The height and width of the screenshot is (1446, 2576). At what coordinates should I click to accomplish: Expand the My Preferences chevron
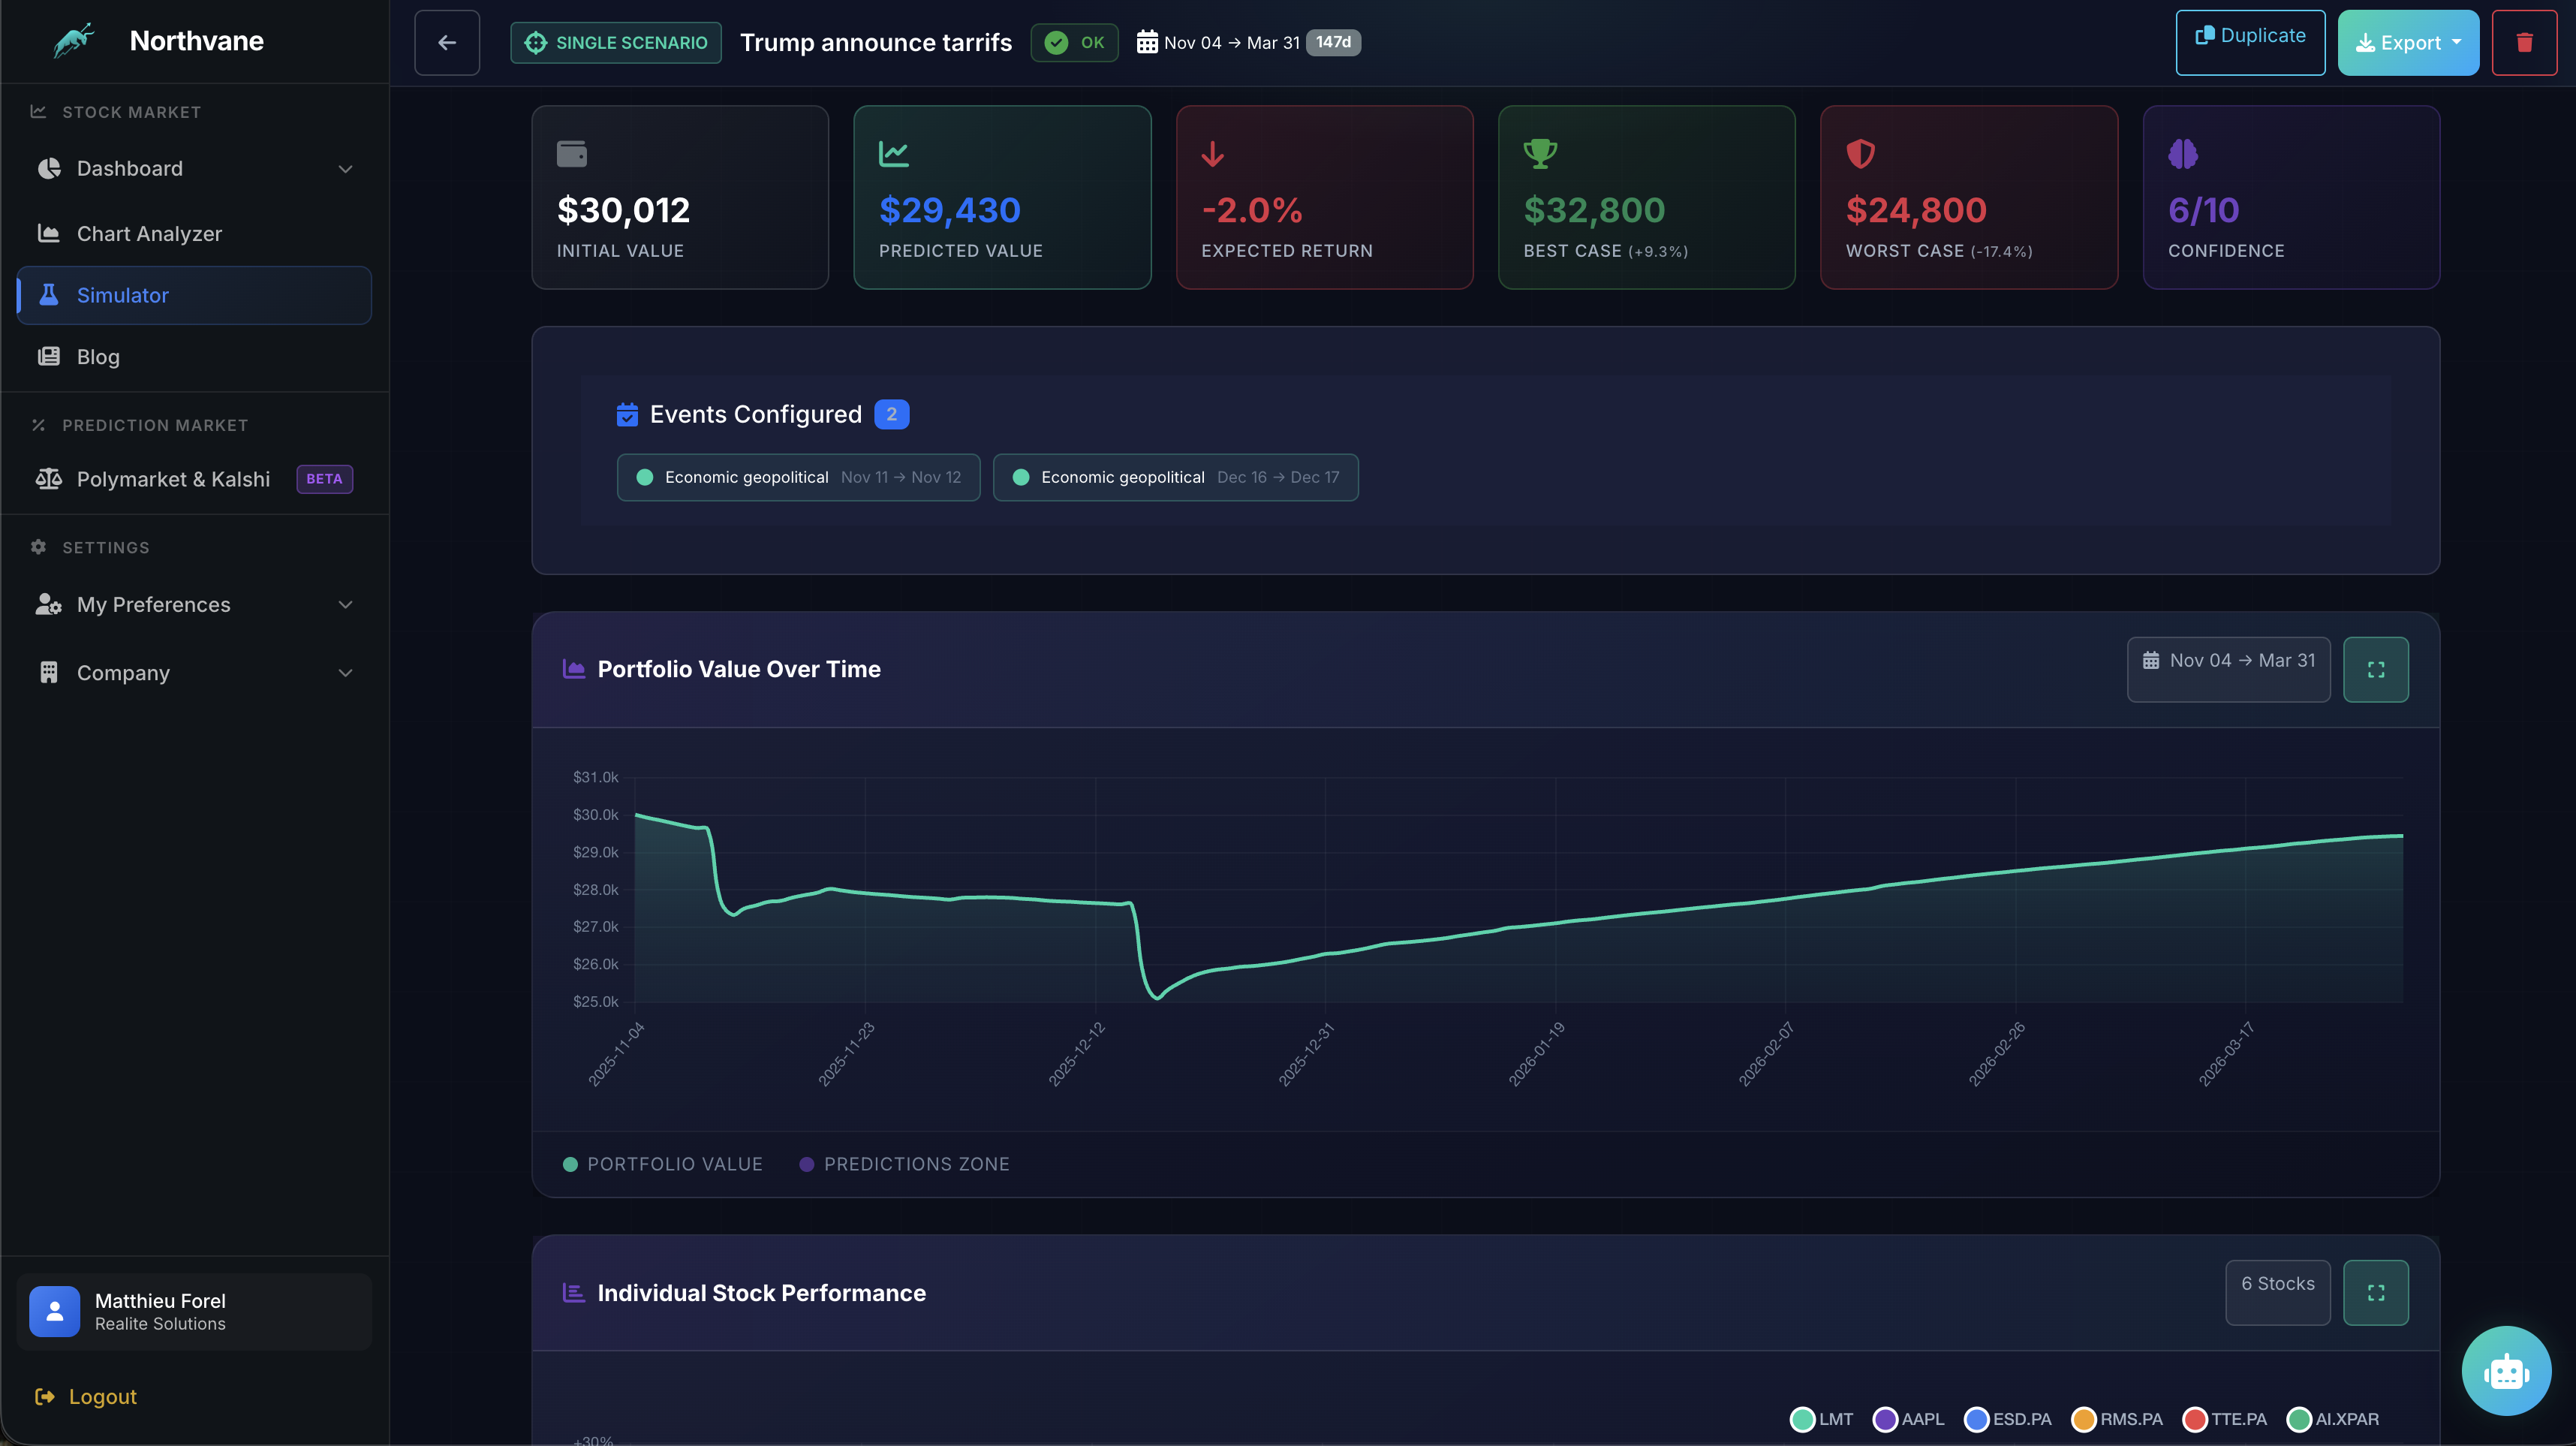click(x=345, y=604)
